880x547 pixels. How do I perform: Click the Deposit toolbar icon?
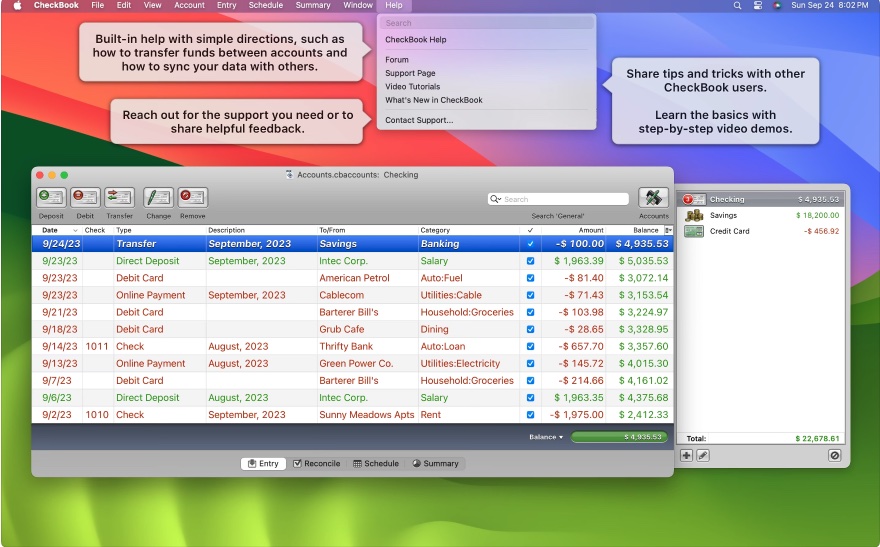tap(51, 197)
